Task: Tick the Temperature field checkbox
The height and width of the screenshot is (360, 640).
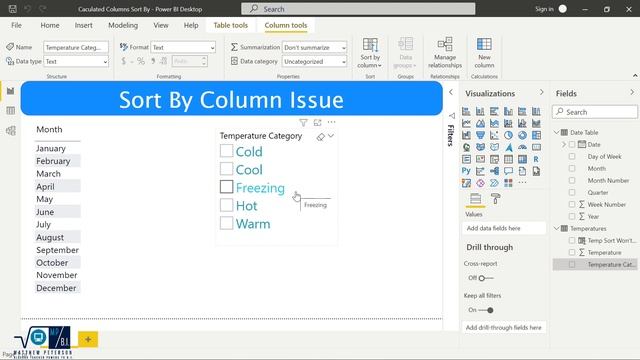Action: 572,252
